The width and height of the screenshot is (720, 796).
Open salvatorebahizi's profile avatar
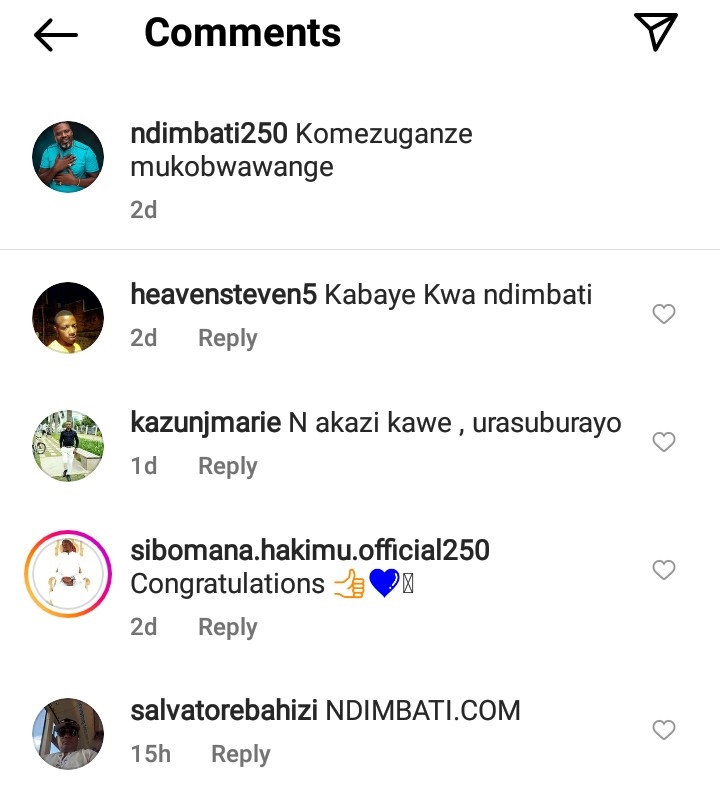[68, 734]
